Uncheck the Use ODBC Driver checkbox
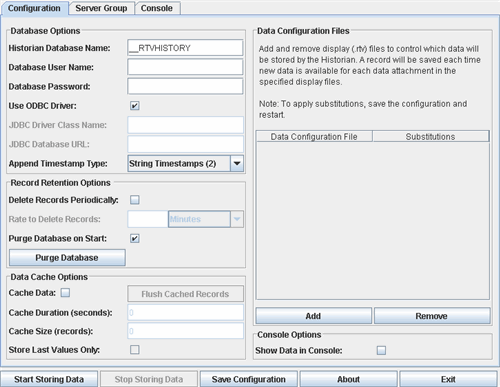This screenshot has width=500, height=387. click(x=135, y=106)
